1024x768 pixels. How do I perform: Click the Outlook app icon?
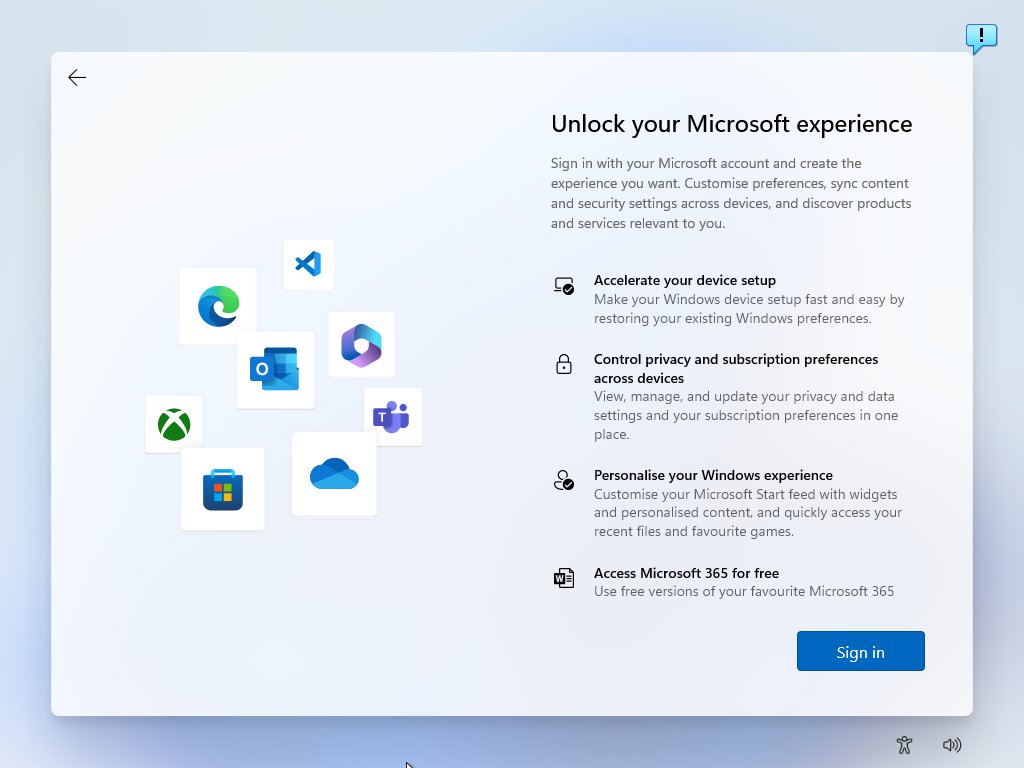click(275, 370)
